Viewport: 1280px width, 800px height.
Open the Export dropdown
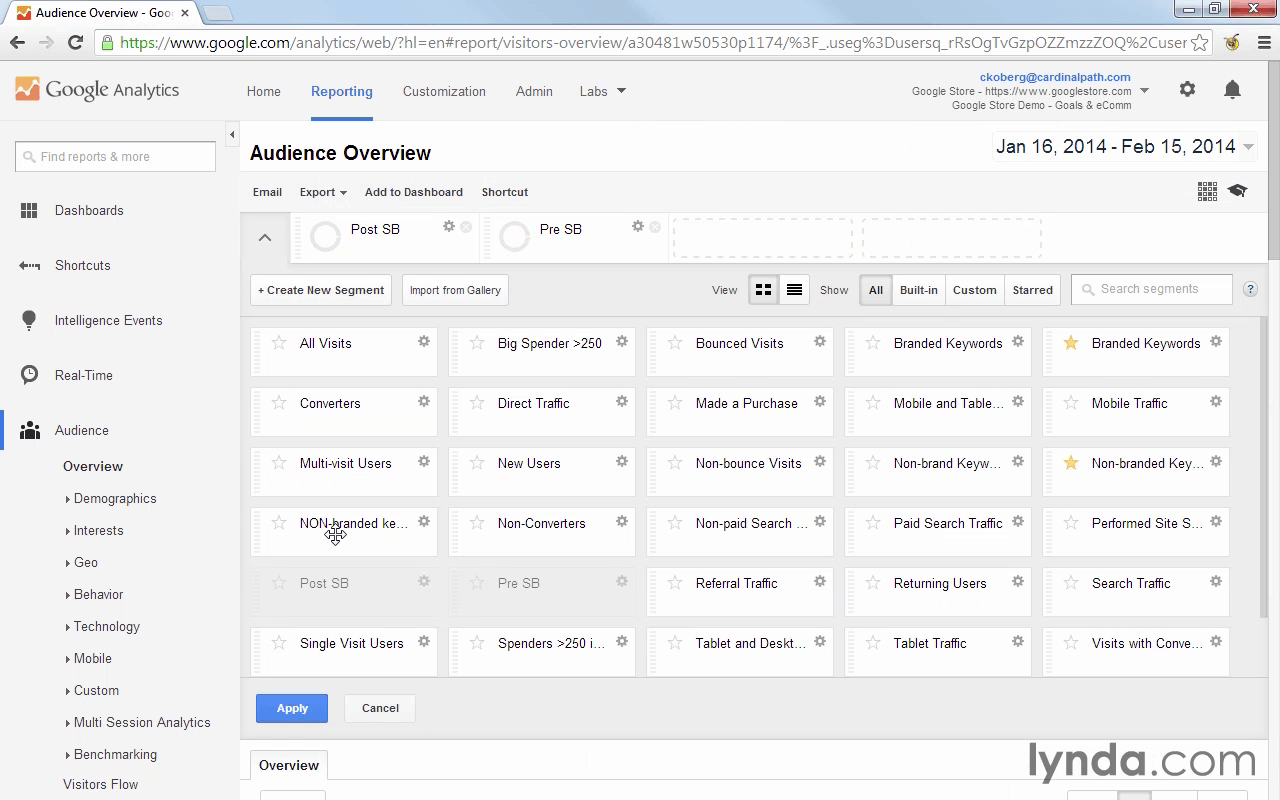tap(323, 192)
